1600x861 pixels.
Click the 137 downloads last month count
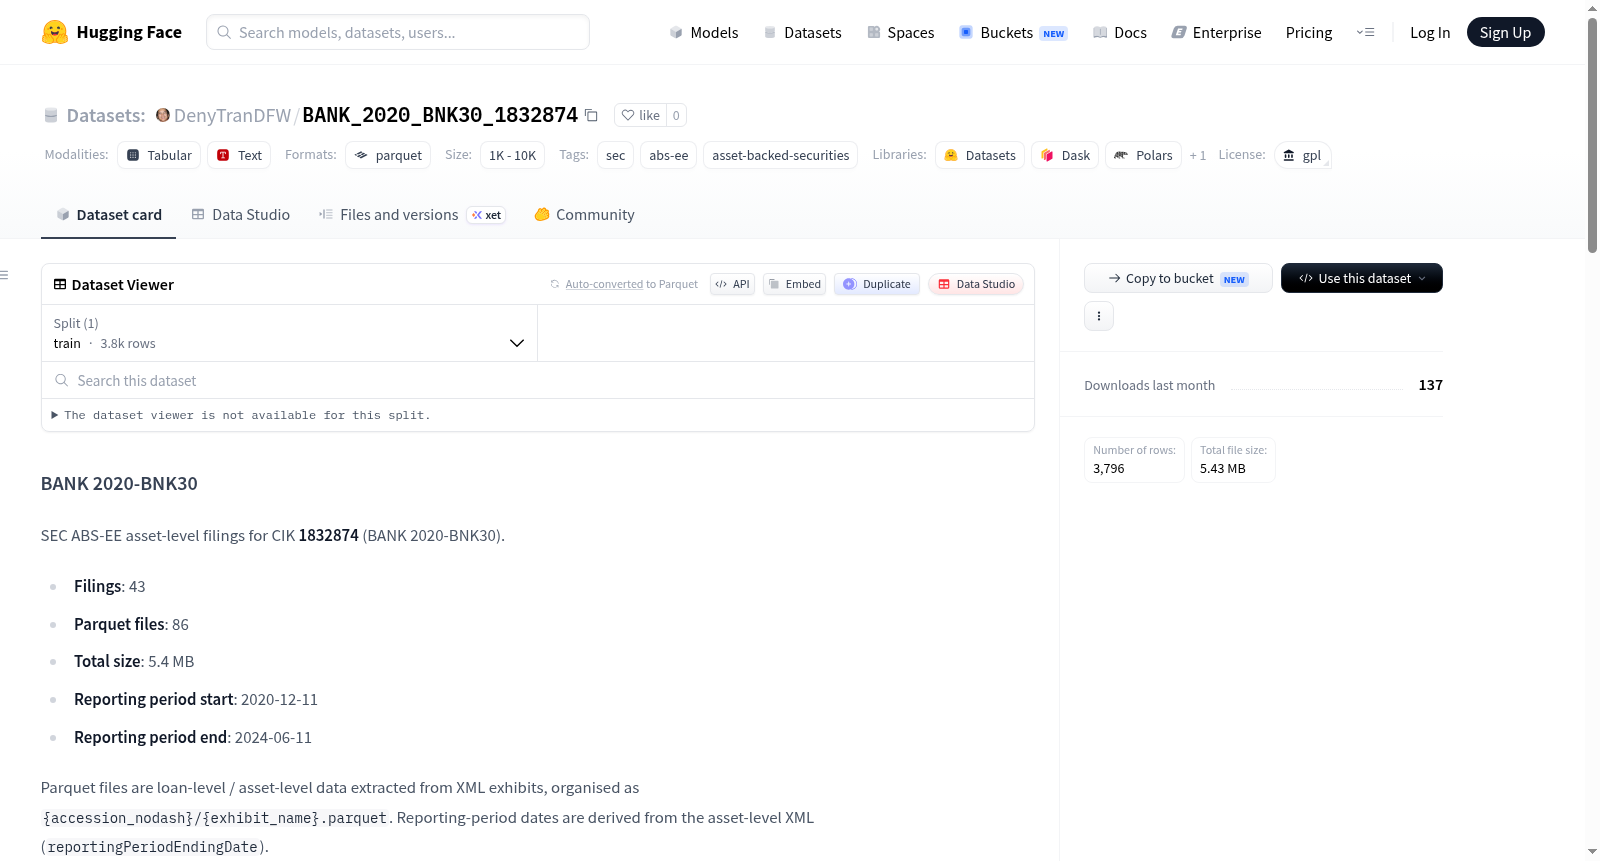click(1430, 385)
